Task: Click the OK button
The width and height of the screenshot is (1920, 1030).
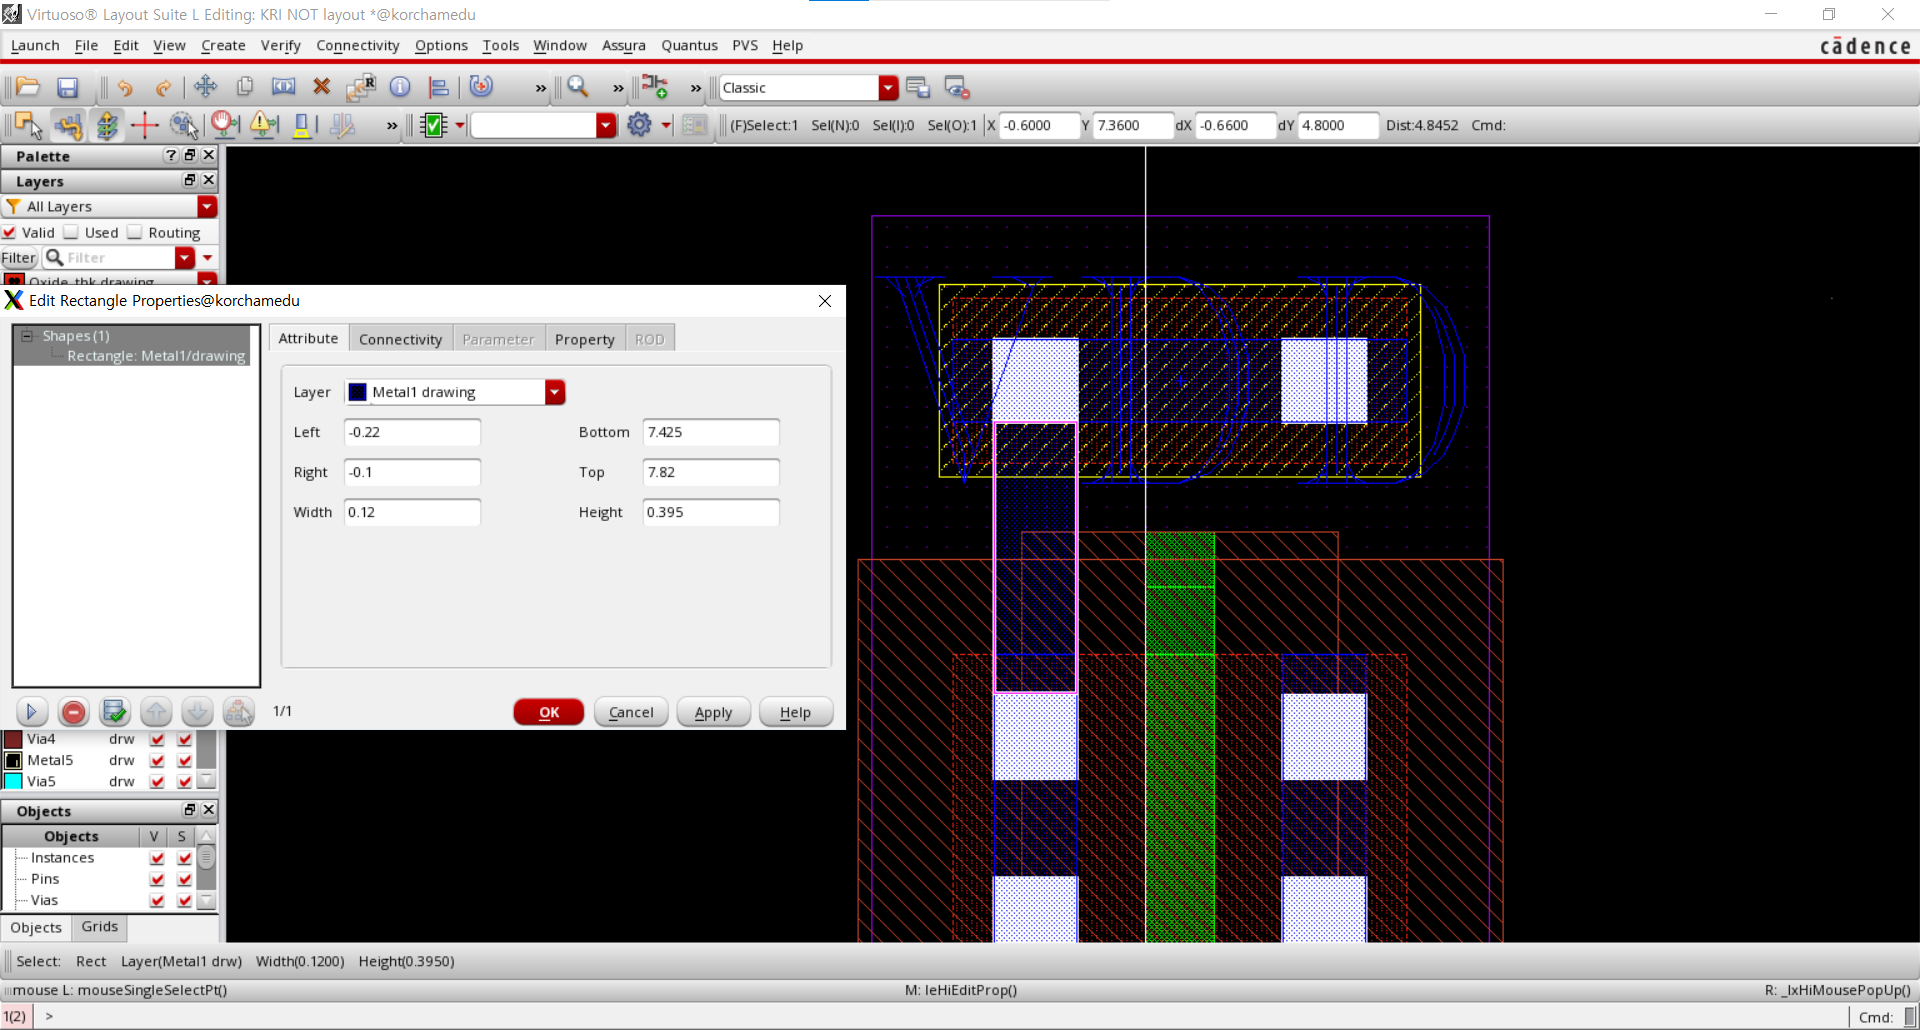Action: 549,712
